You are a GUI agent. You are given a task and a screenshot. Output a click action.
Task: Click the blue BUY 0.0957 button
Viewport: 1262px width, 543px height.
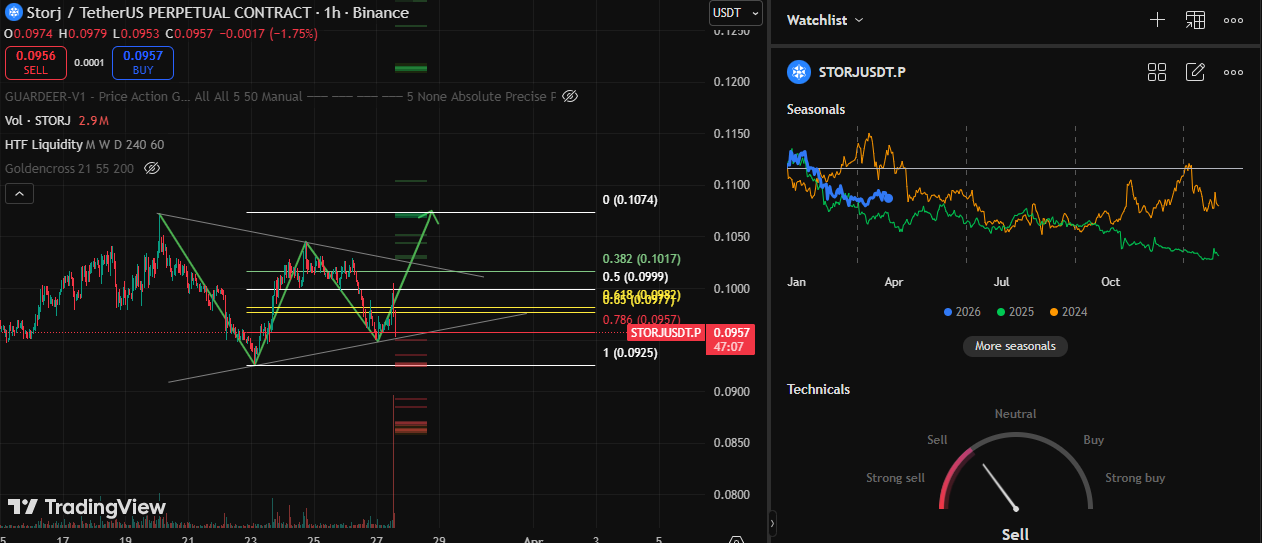(143, 63)
